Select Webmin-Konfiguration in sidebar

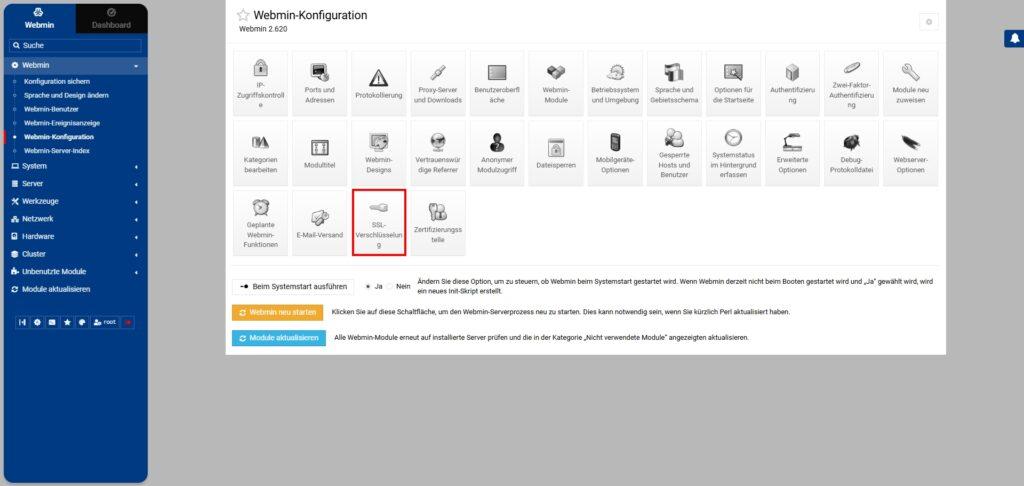59,137
